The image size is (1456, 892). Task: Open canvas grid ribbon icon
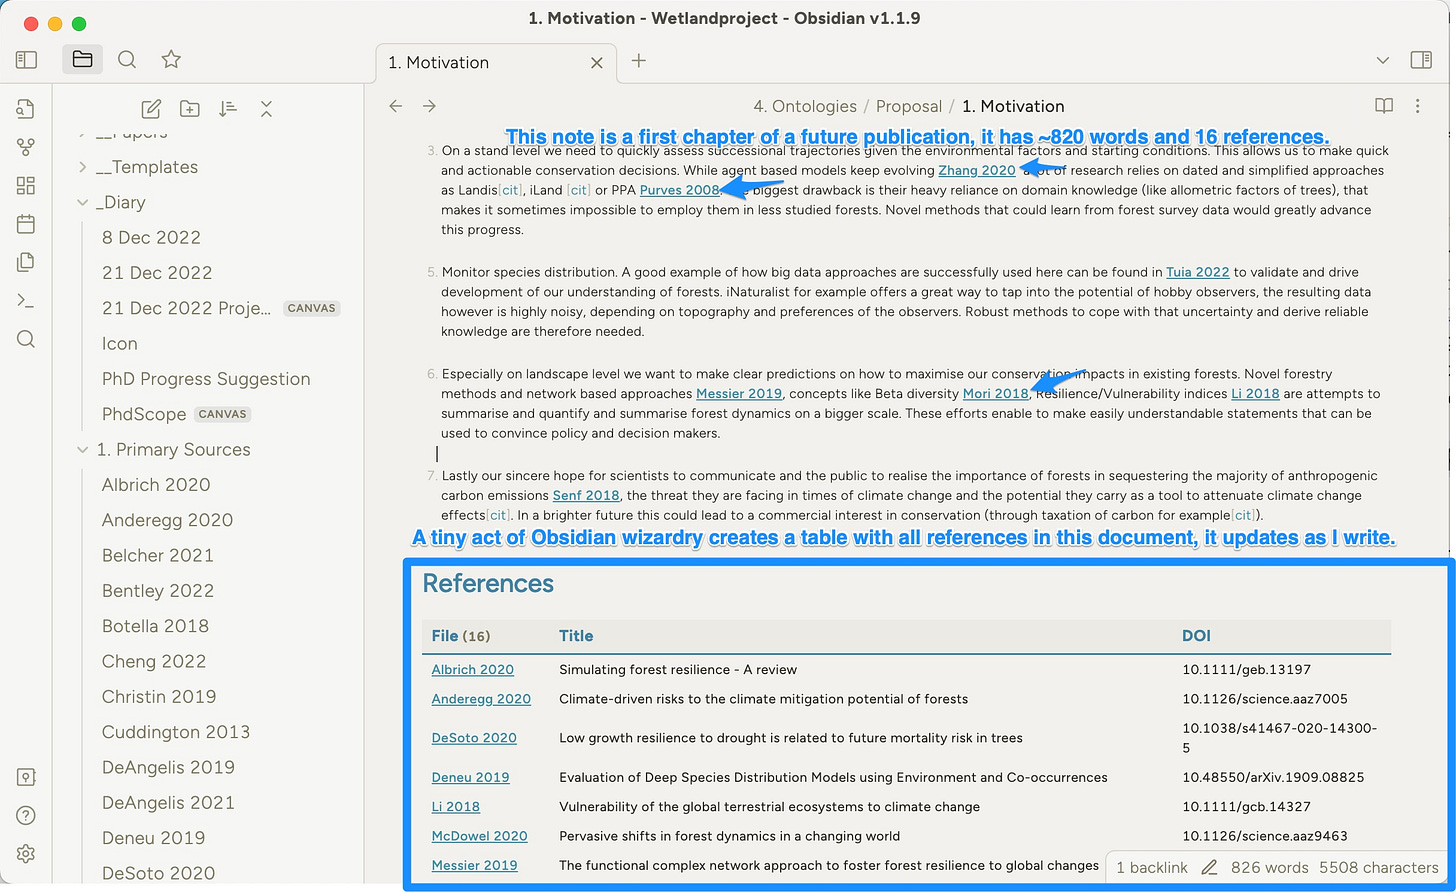(x=26, y=186)
